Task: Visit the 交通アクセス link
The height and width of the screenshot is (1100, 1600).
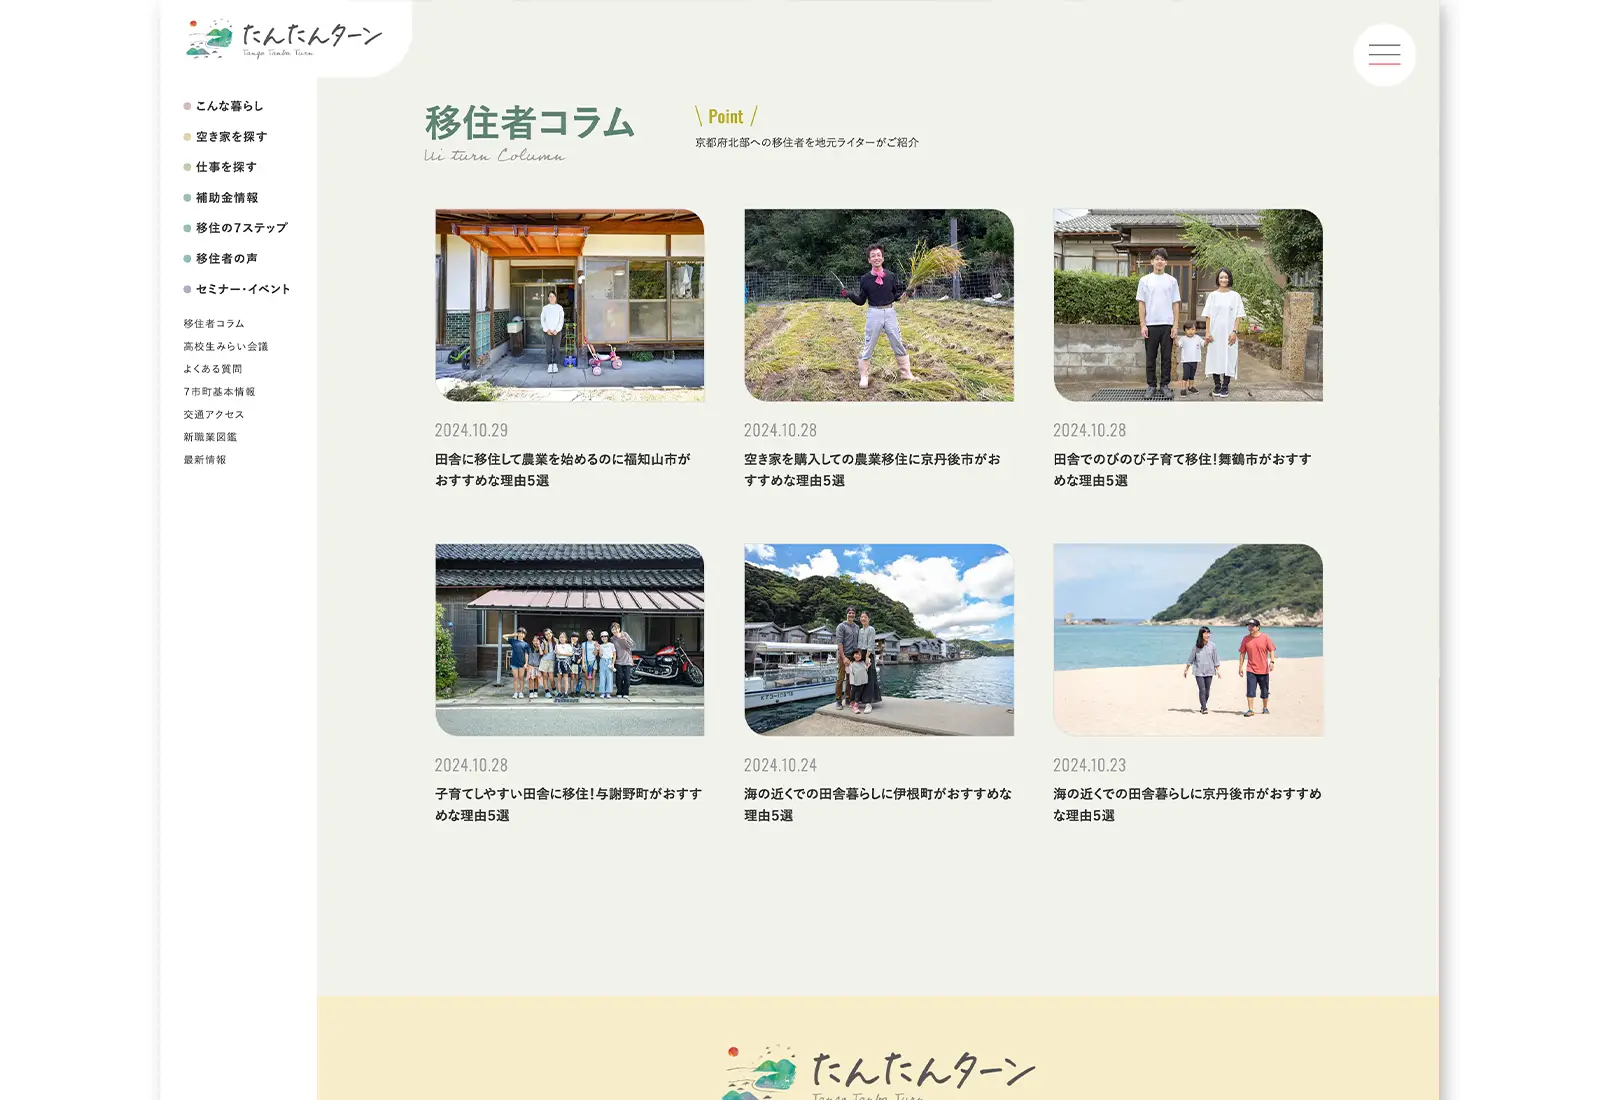Action: (214, 415)
